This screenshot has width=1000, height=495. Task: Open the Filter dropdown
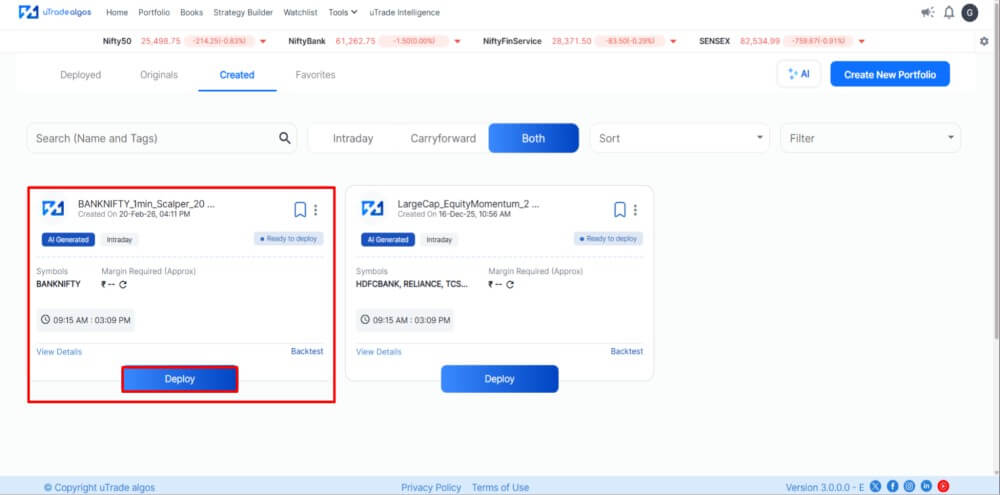pyautogui.click(x=871, y=138)
